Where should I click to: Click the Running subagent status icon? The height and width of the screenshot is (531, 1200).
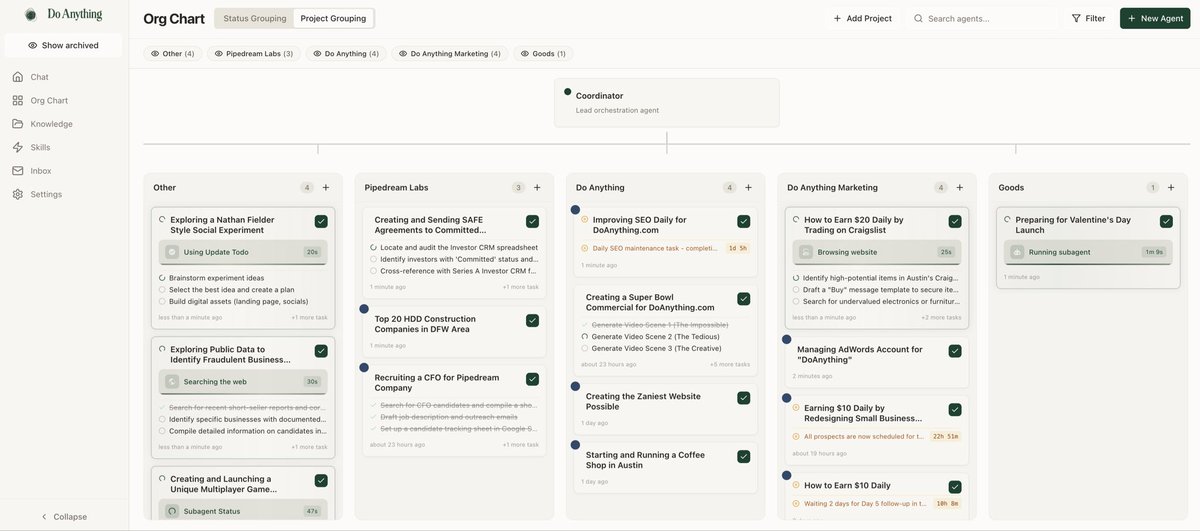pyautogui.click(x=1017, y=252)
